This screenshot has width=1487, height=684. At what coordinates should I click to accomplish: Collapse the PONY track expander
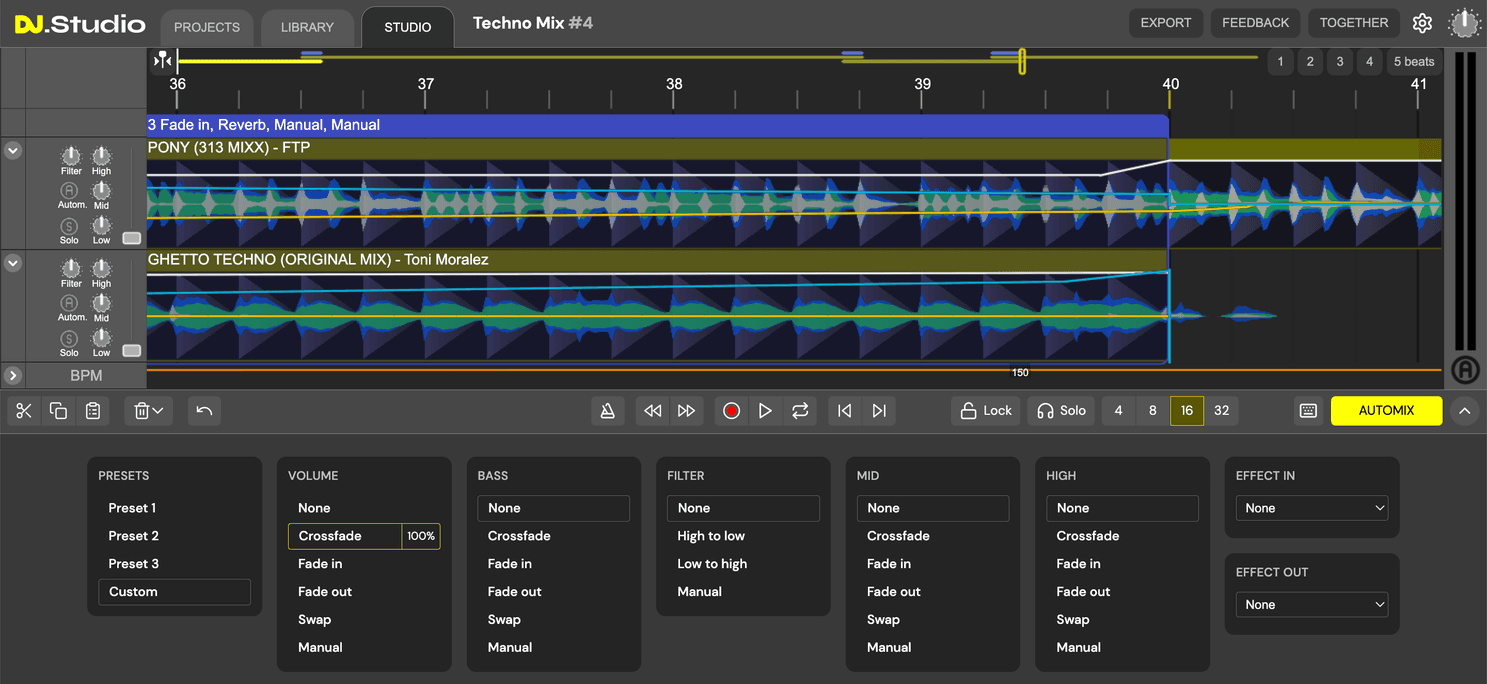[13, 151]
